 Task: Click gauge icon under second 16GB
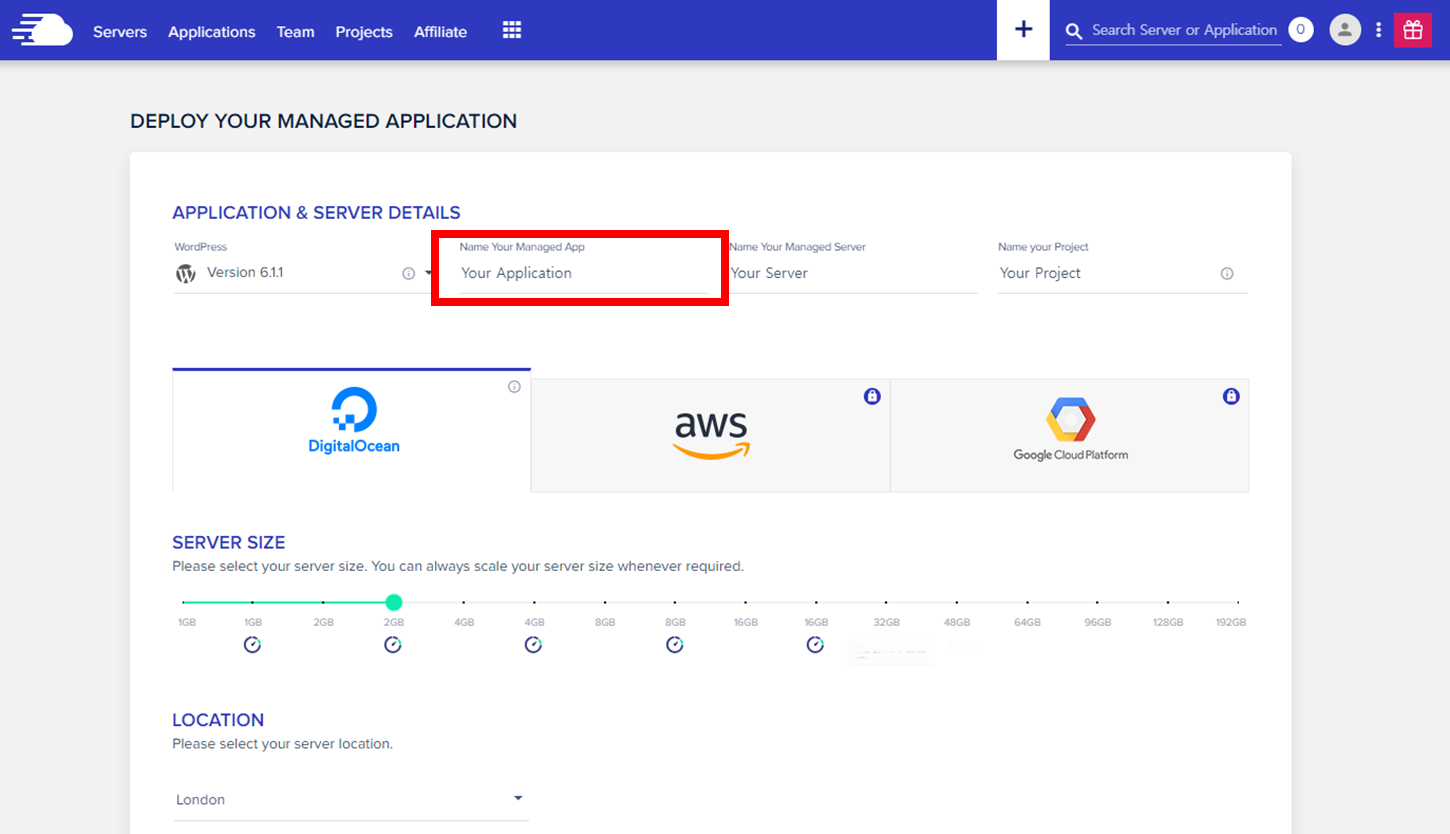815,645
